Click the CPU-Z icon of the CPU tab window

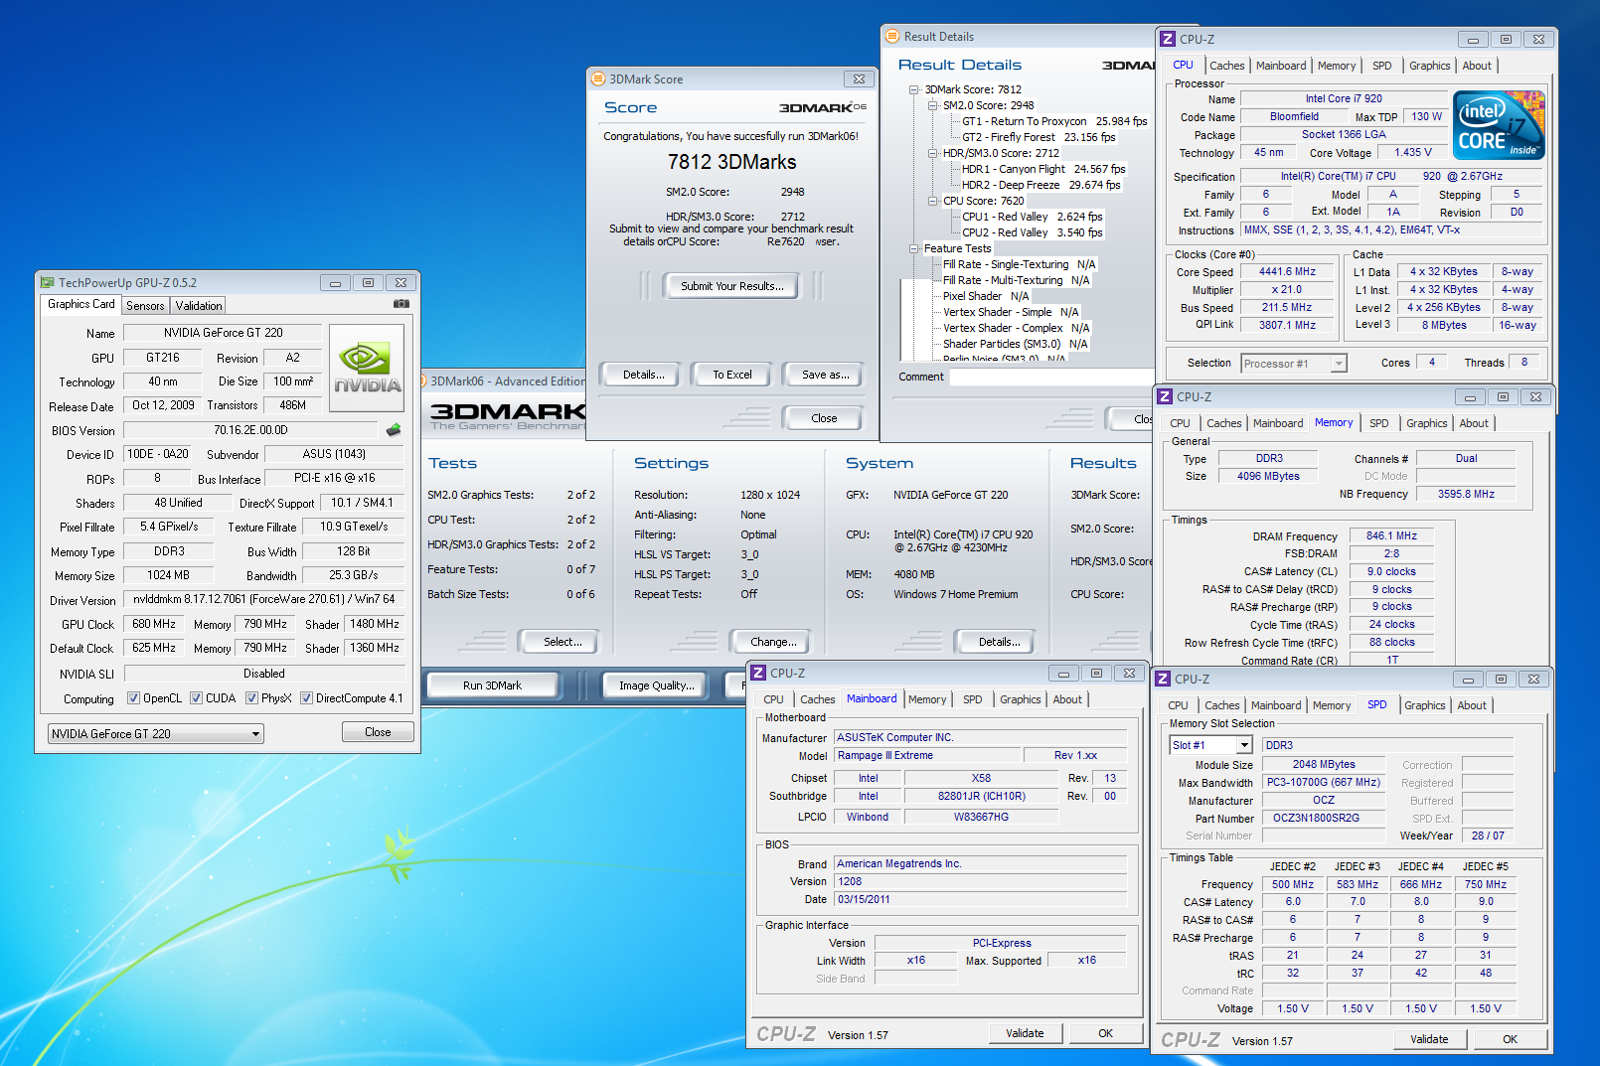coord(1167,39)
